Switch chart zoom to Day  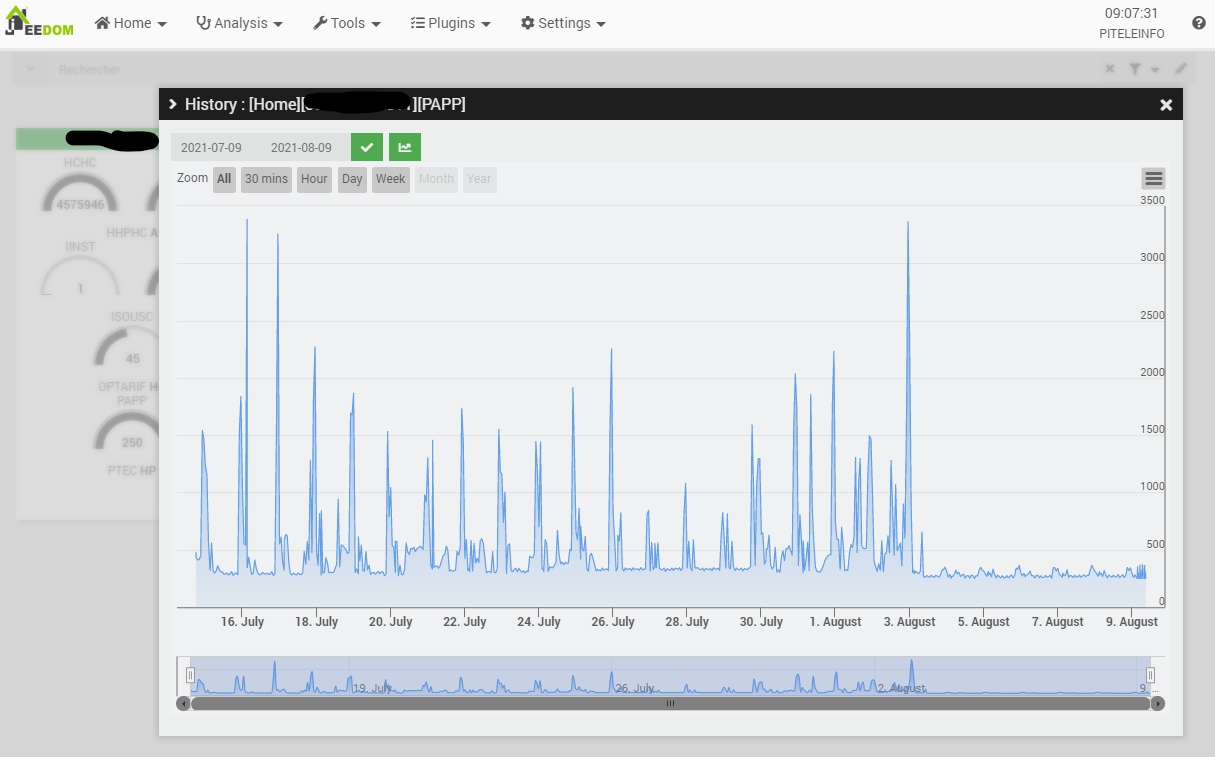pyautogui.click(x=352, y=179)
